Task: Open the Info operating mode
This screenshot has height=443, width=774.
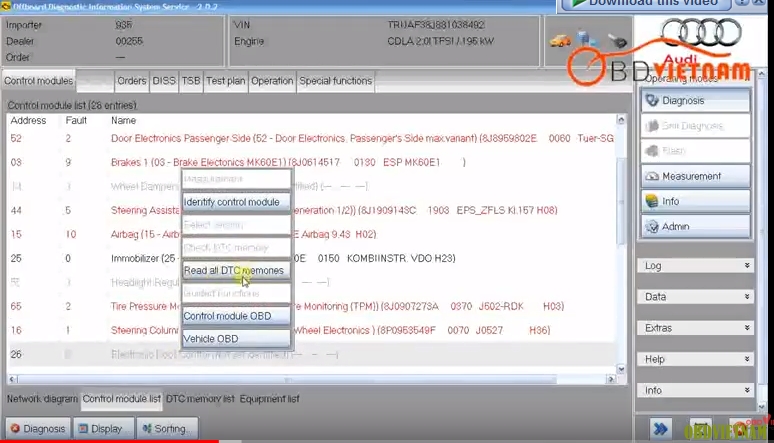Action: tap(696, 201)
